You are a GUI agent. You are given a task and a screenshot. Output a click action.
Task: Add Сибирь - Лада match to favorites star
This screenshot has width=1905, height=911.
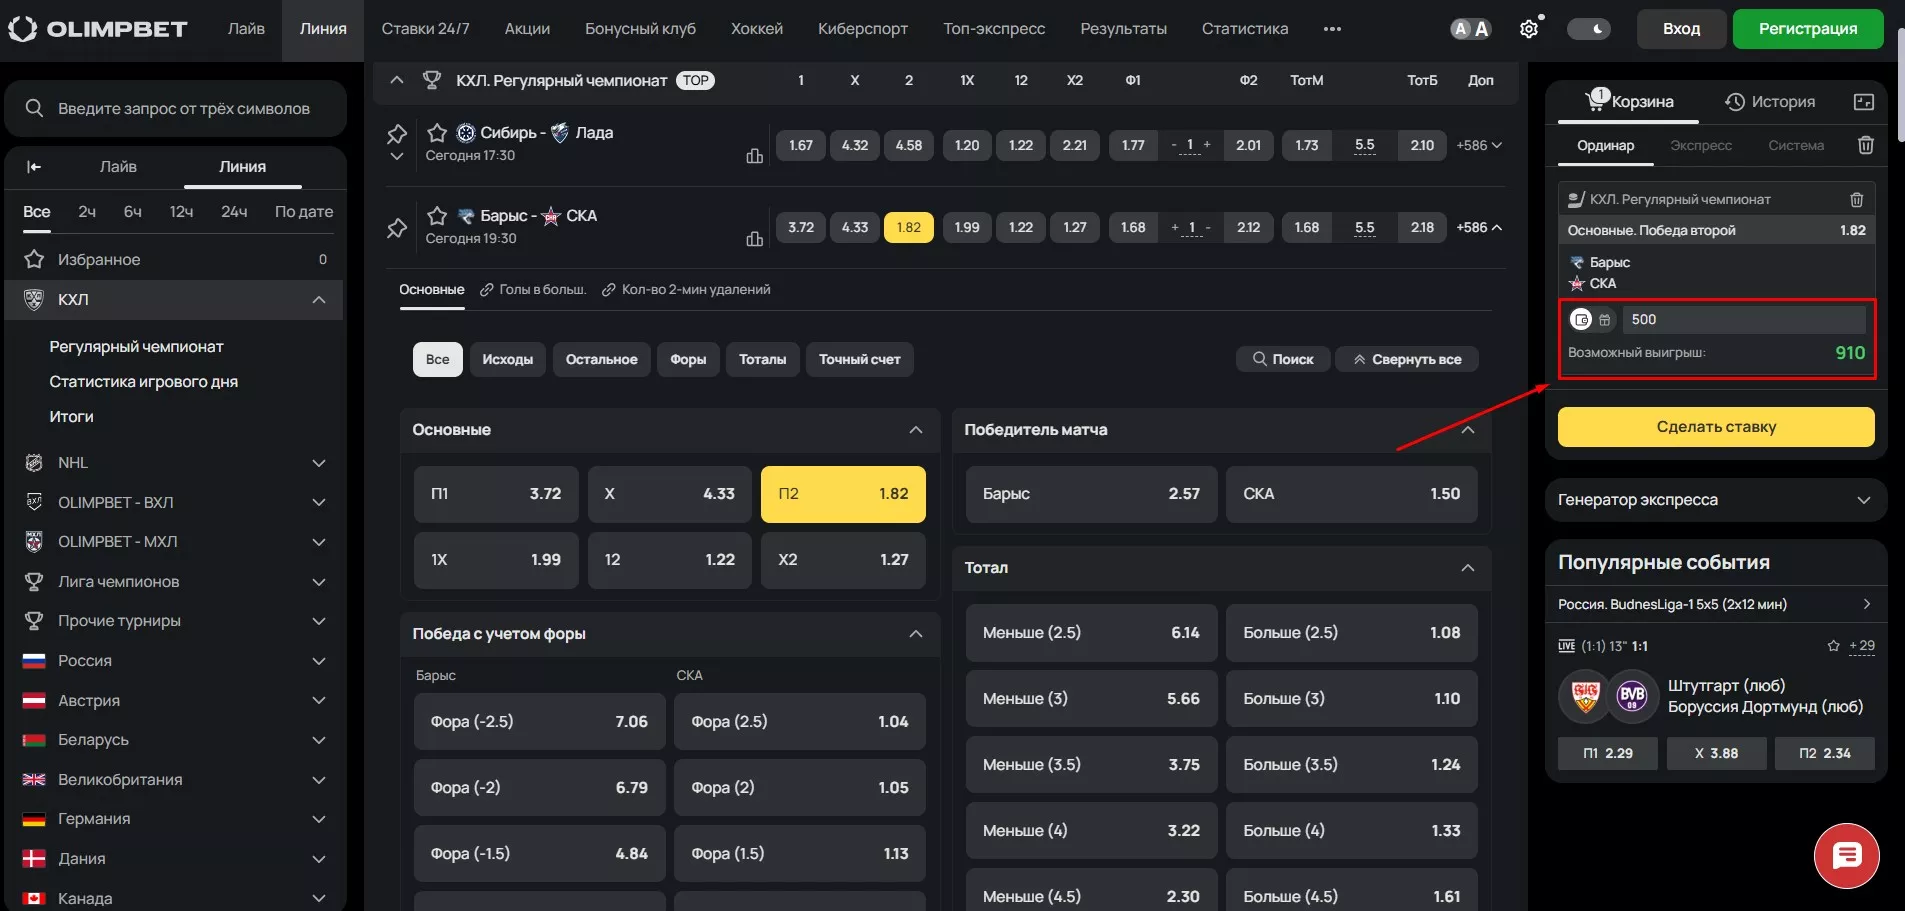(437, 133)
